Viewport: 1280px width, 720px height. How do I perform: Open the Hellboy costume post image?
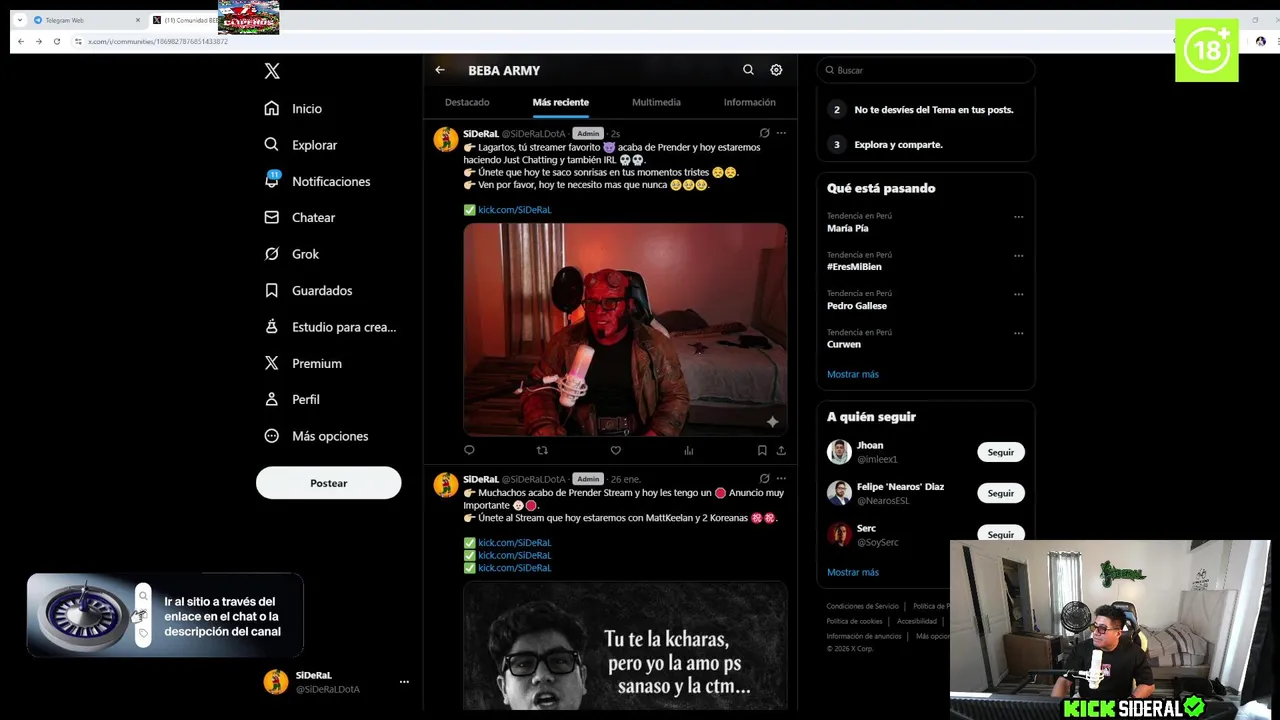point(625,329)
